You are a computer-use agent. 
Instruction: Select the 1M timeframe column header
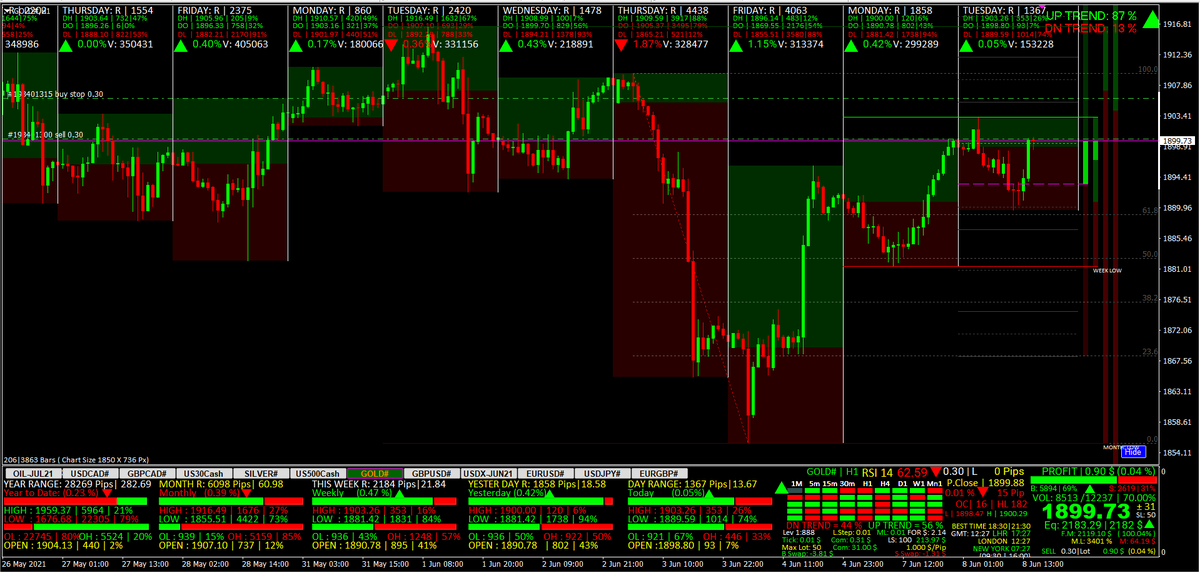click(797, 484)
